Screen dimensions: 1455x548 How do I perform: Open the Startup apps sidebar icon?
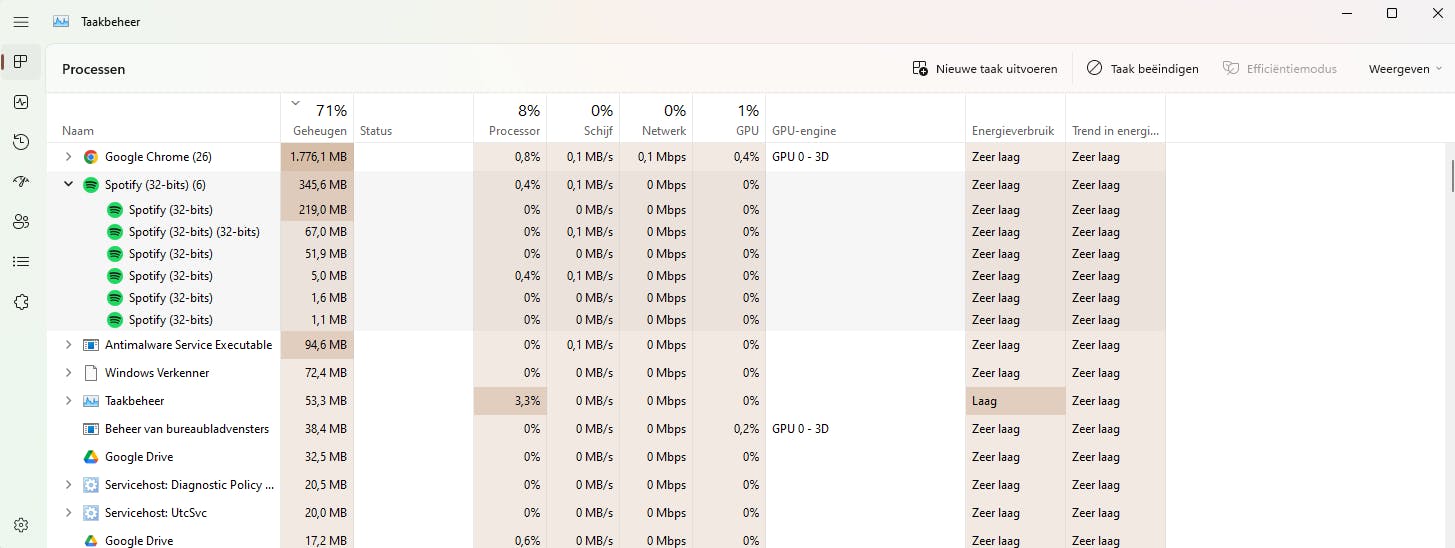pyautogui.click(x=21, y=182)
